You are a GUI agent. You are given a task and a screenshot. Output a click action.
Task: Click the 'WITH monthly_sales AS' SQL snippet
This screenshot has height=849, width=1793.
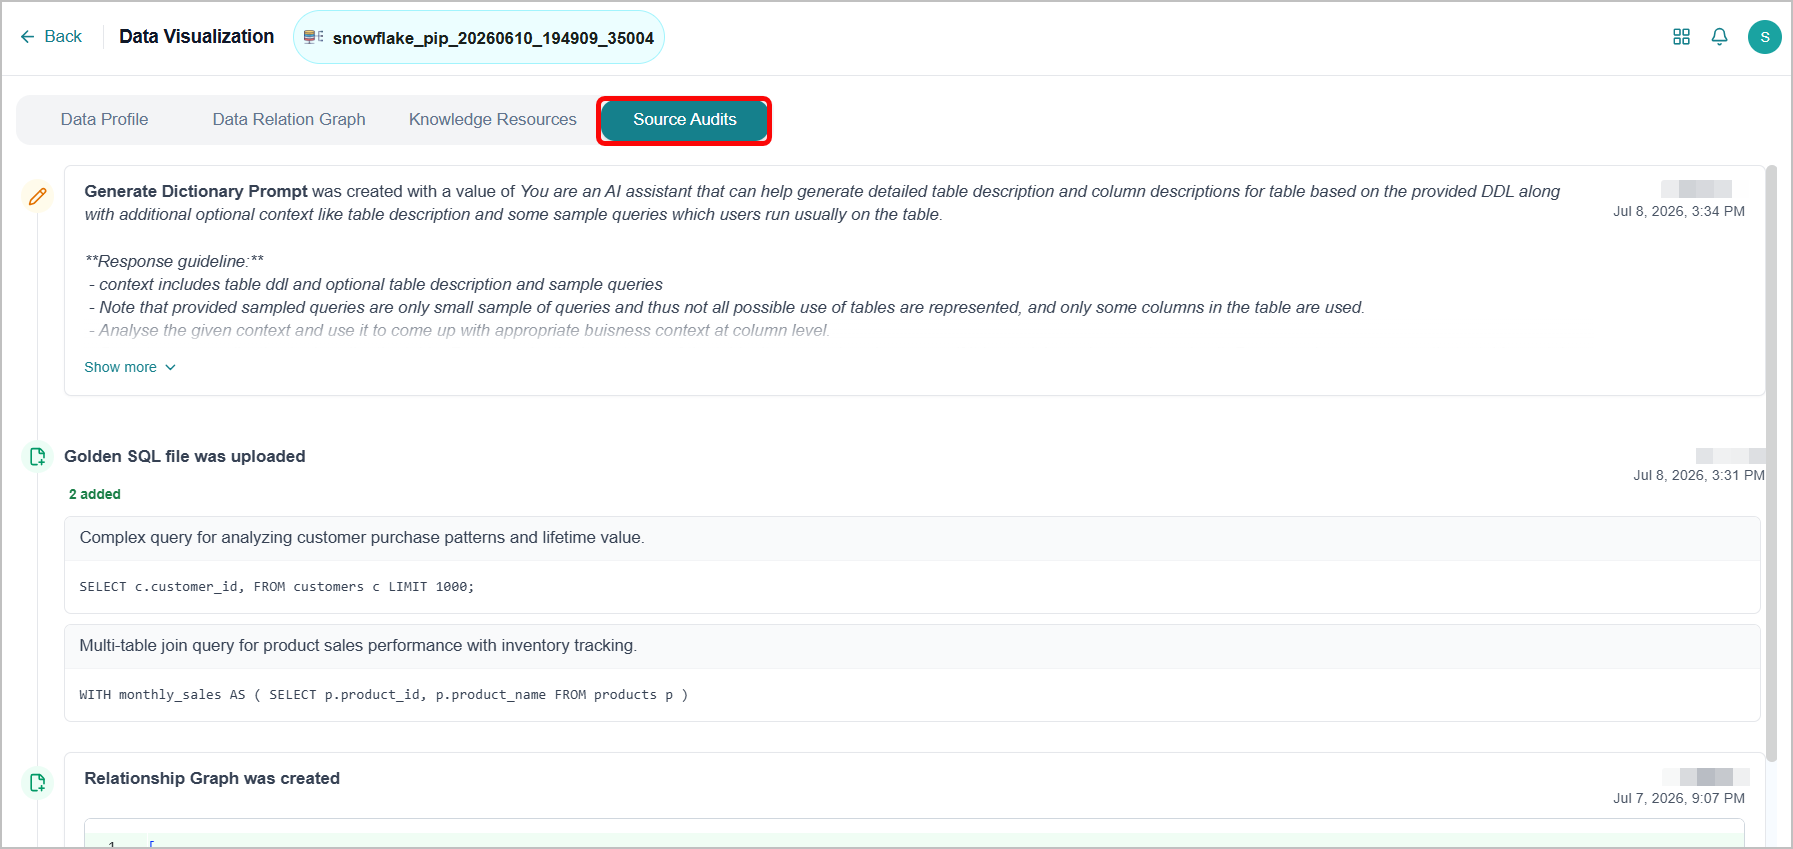[384, 695]
